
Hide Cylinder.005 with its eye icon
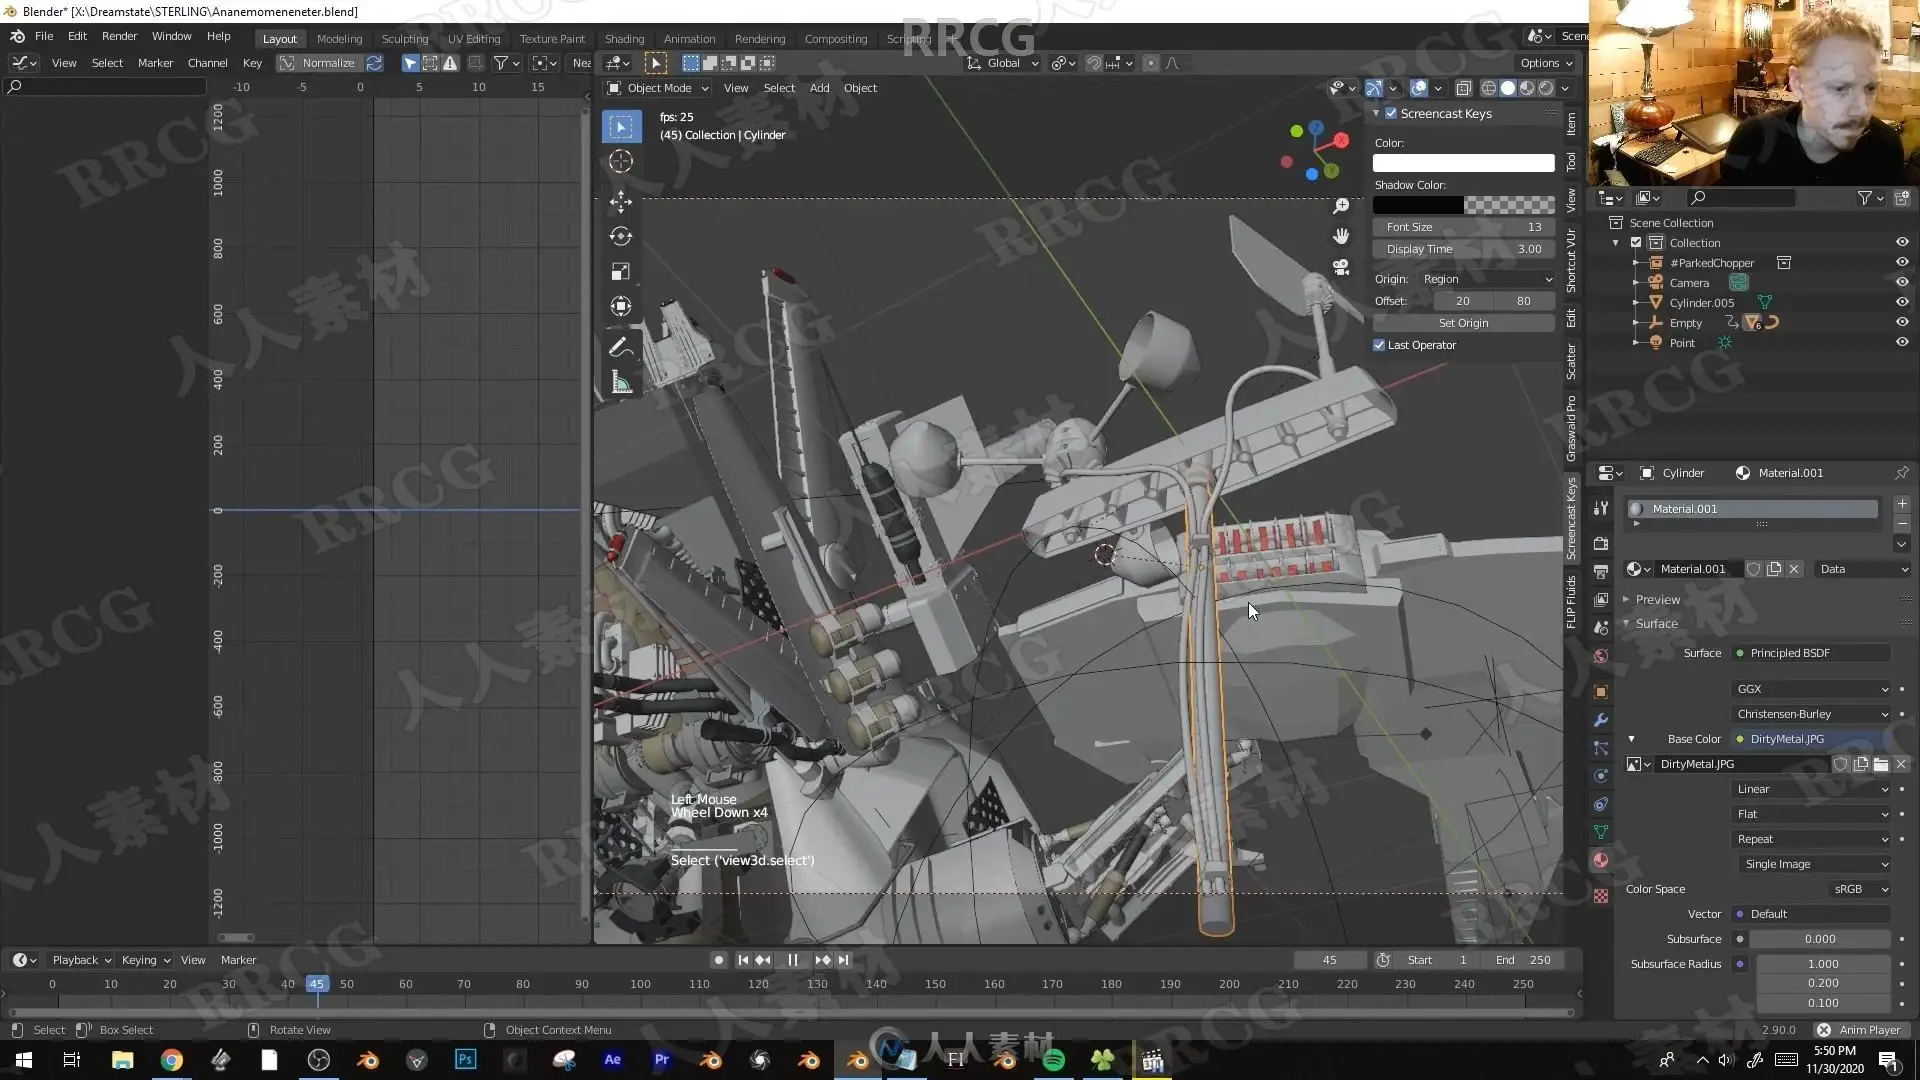(x=1902, y=302)
